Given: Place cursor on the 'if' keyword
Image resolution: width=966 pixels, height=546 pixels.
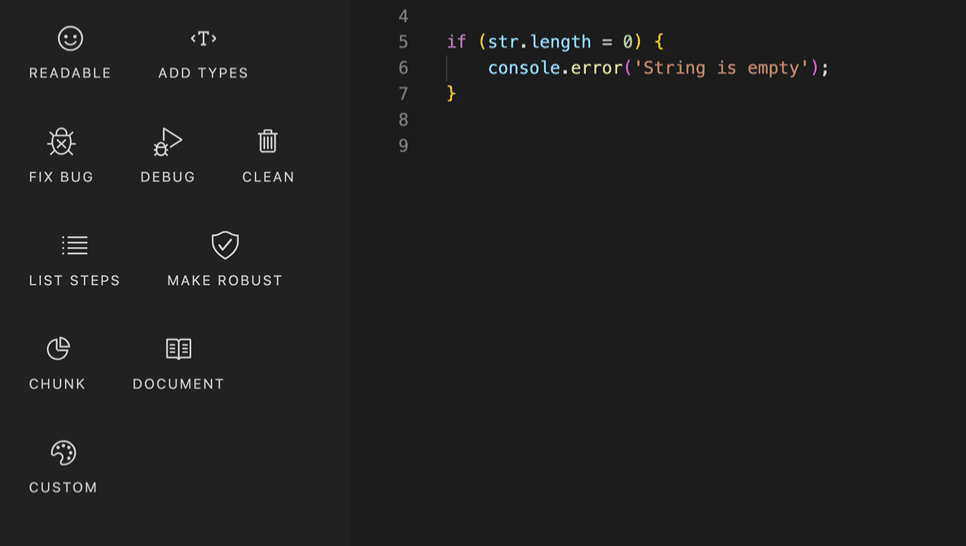Looking at the screenshot, I should click(456, 42).
